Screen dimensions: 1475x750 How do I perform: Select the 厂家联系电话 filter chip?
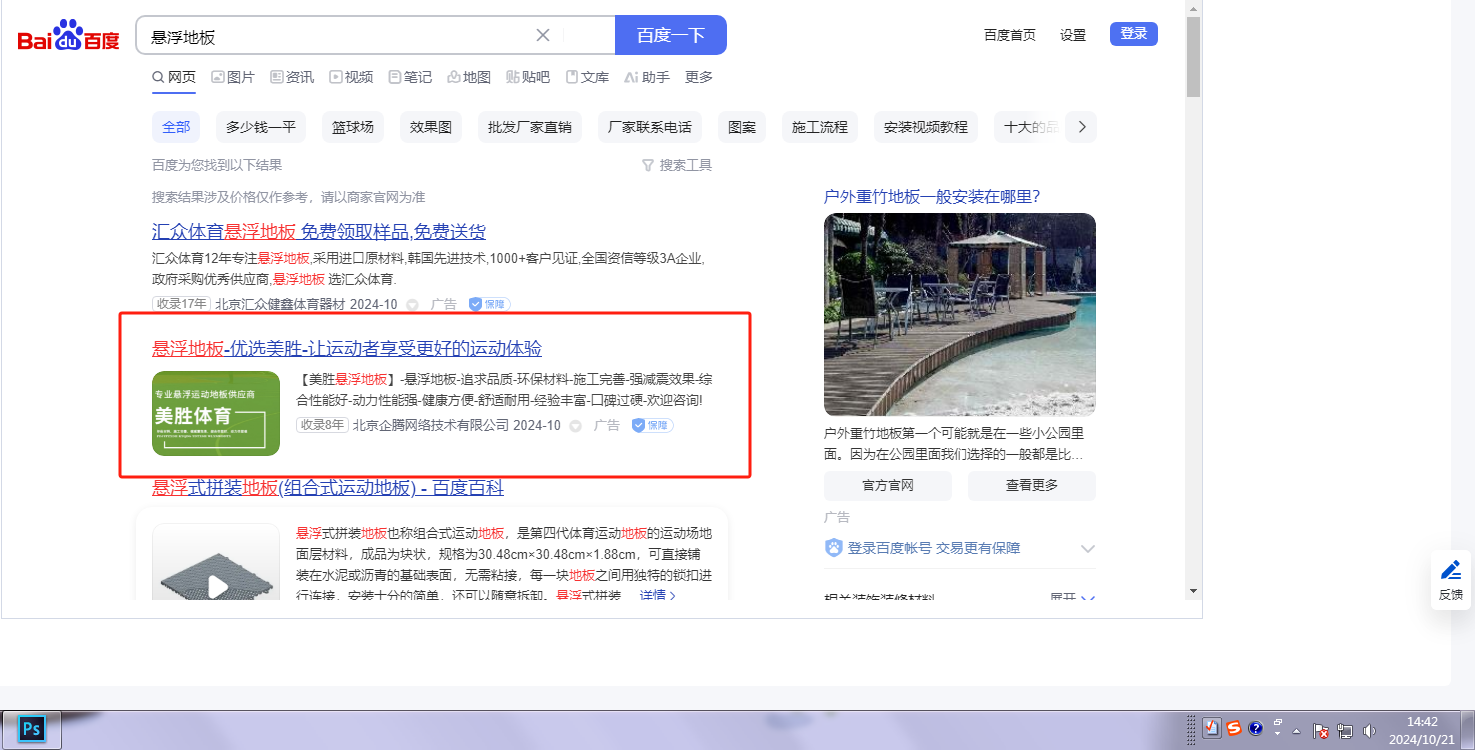coord(650,127)
